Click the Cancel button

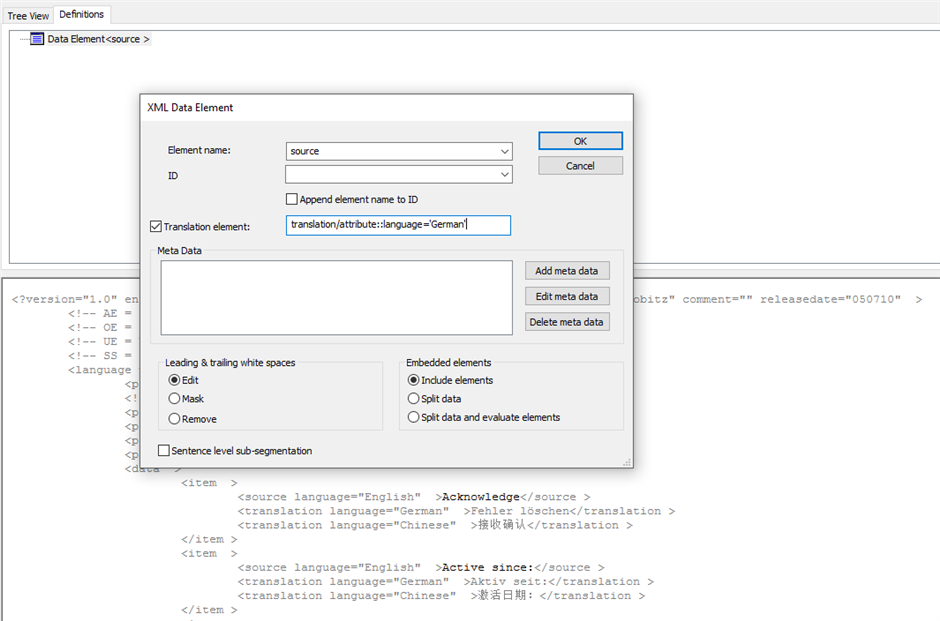click(x=580, y=165)
